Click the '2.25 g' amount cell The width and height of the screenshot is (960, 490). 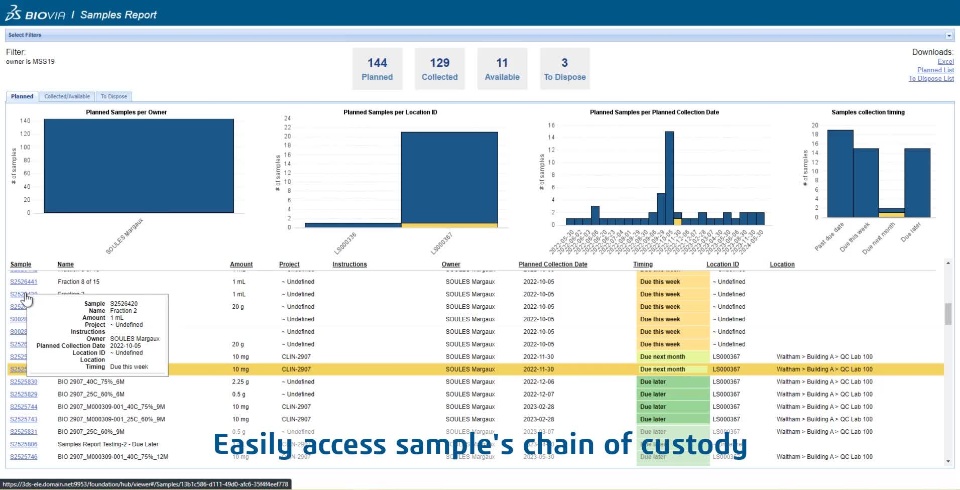tap(240, 382)
